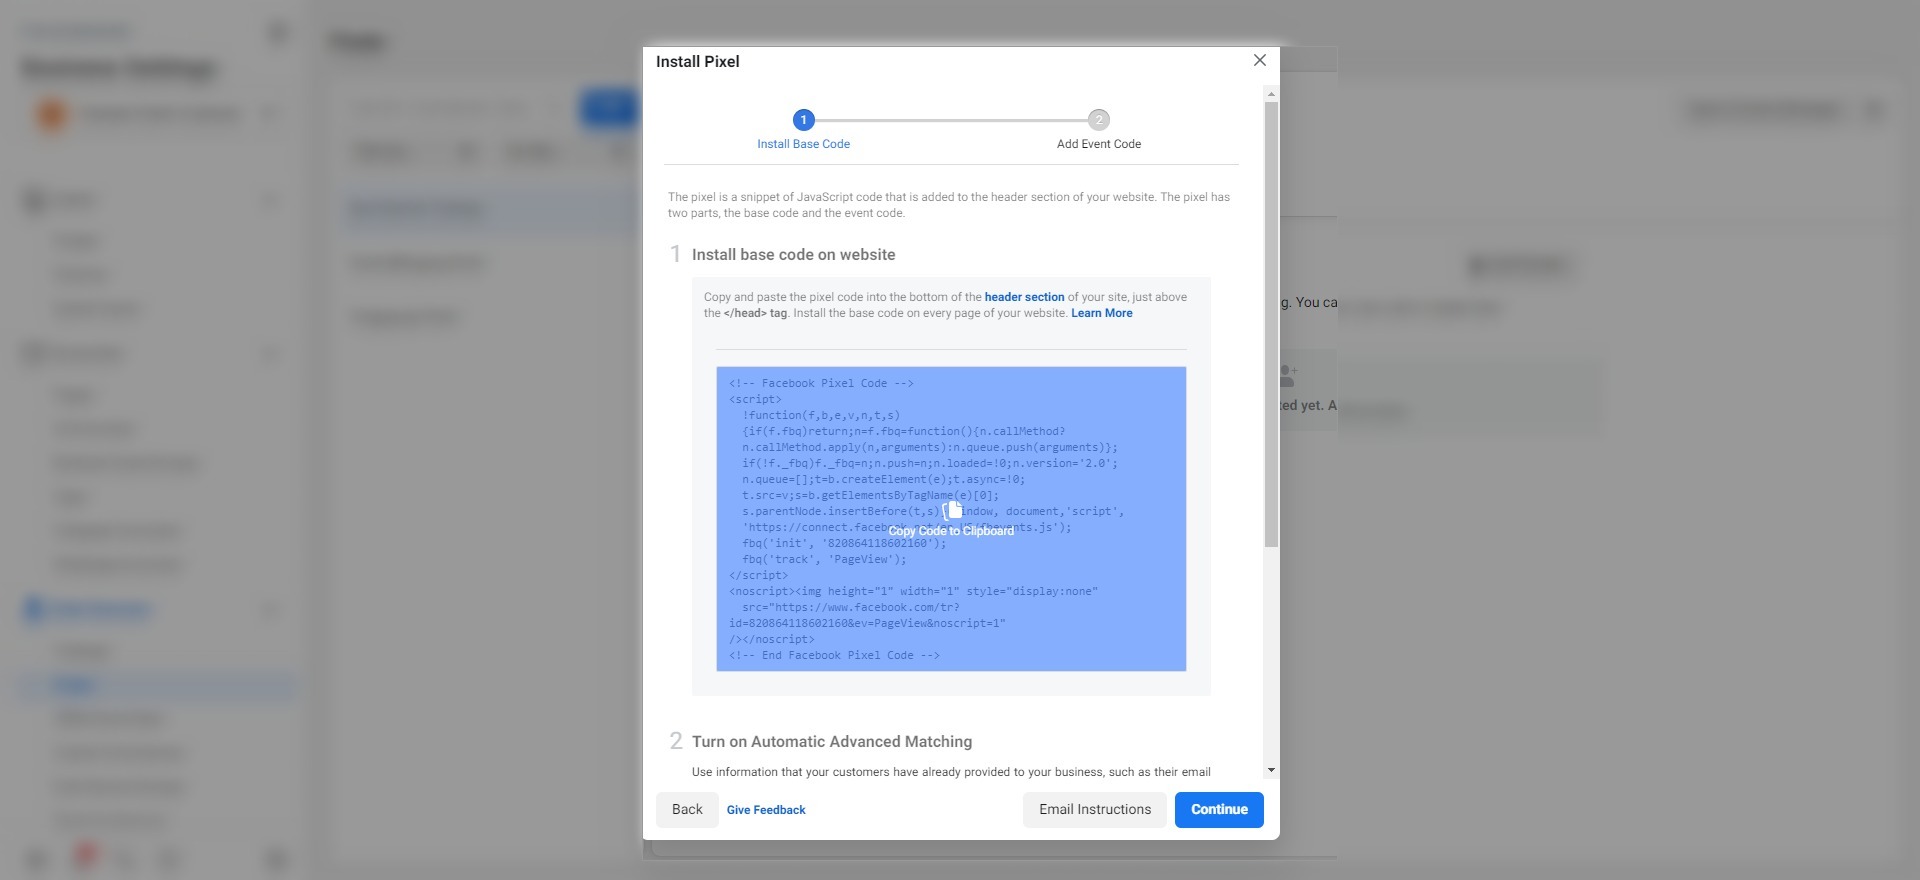This screenshot has width=1920, height=880.
Task: Select step 2 Add Event Code
Action: click(x=1098, y=130)
